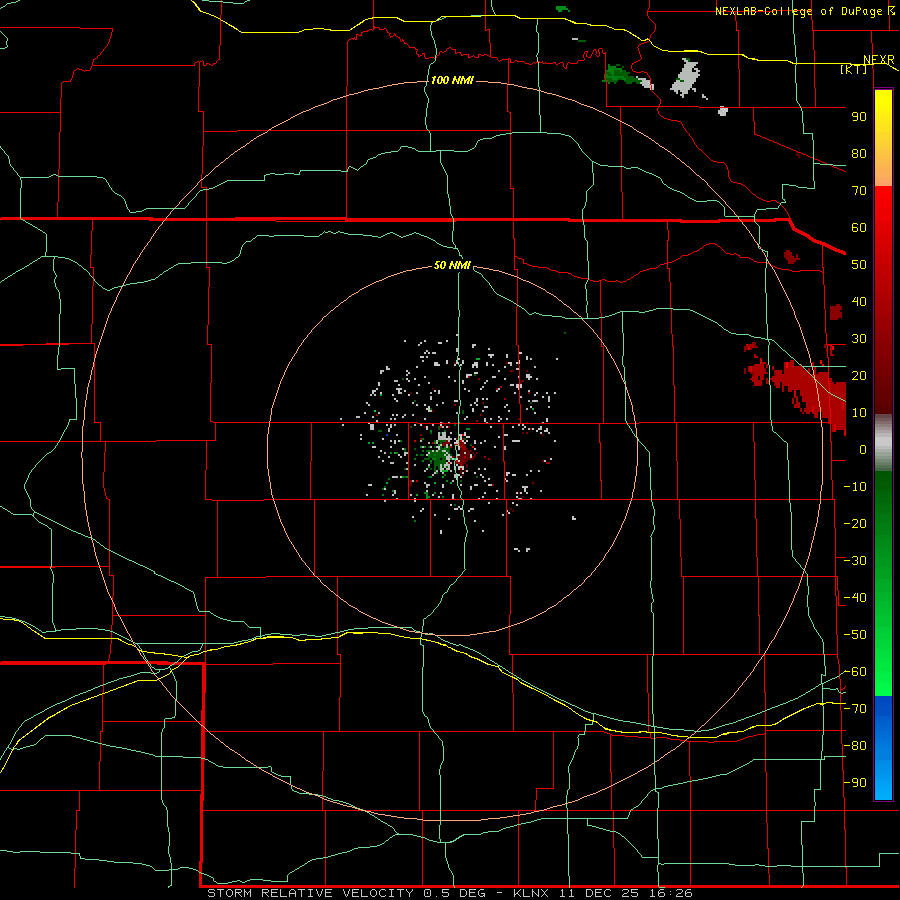Click the positive 80 knot scale value
Screen dimensions: 900x900
tap(859, 153)
